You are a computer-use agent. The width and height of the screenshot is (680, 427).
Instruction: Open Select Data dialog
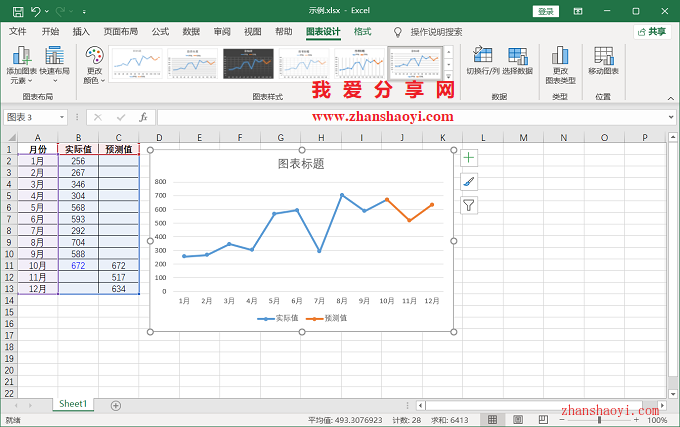517,61
